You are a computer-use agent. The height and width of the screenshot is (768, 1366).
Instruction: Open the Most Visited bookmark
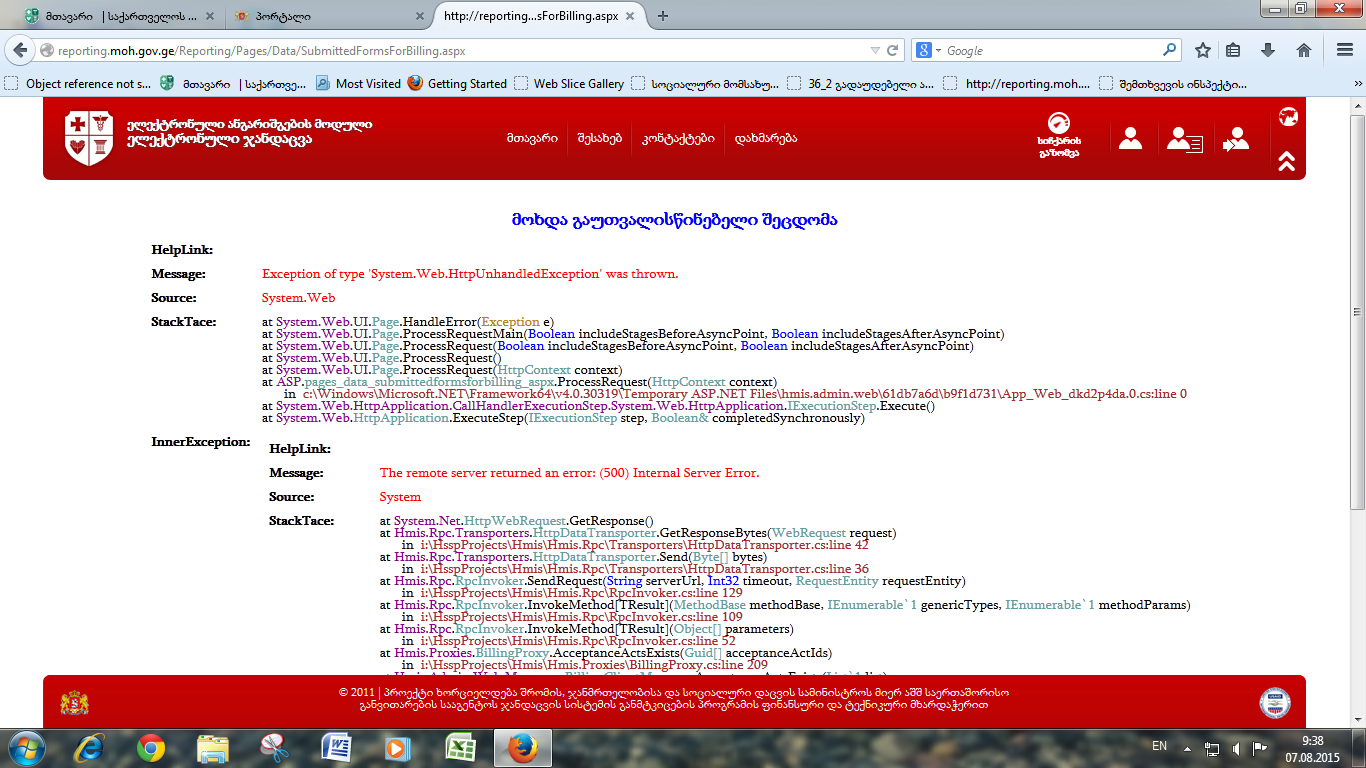pyautogui.click(x=358, y=84)
